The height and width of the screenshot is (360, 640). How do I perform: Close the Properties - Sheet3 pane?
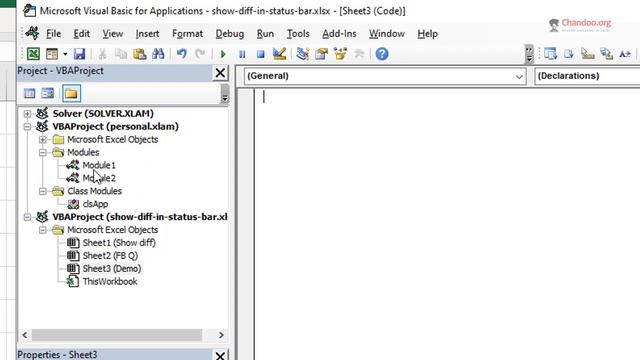(x=220, y=355)
